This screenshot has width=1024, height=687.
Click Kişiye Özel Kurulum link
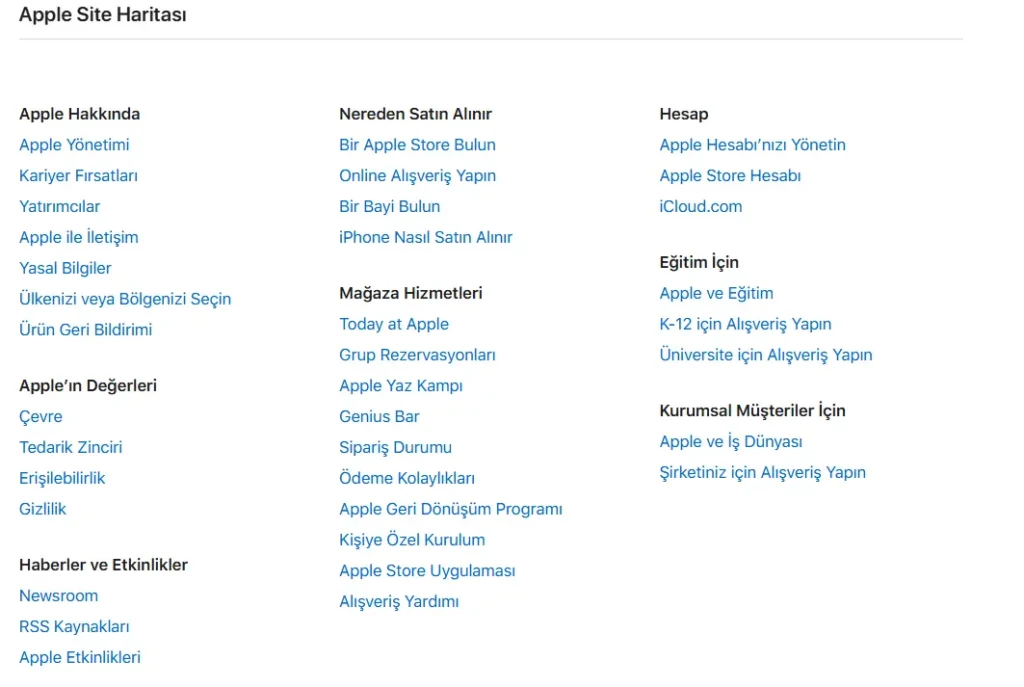pyautogui.click(x=412, y=540)
